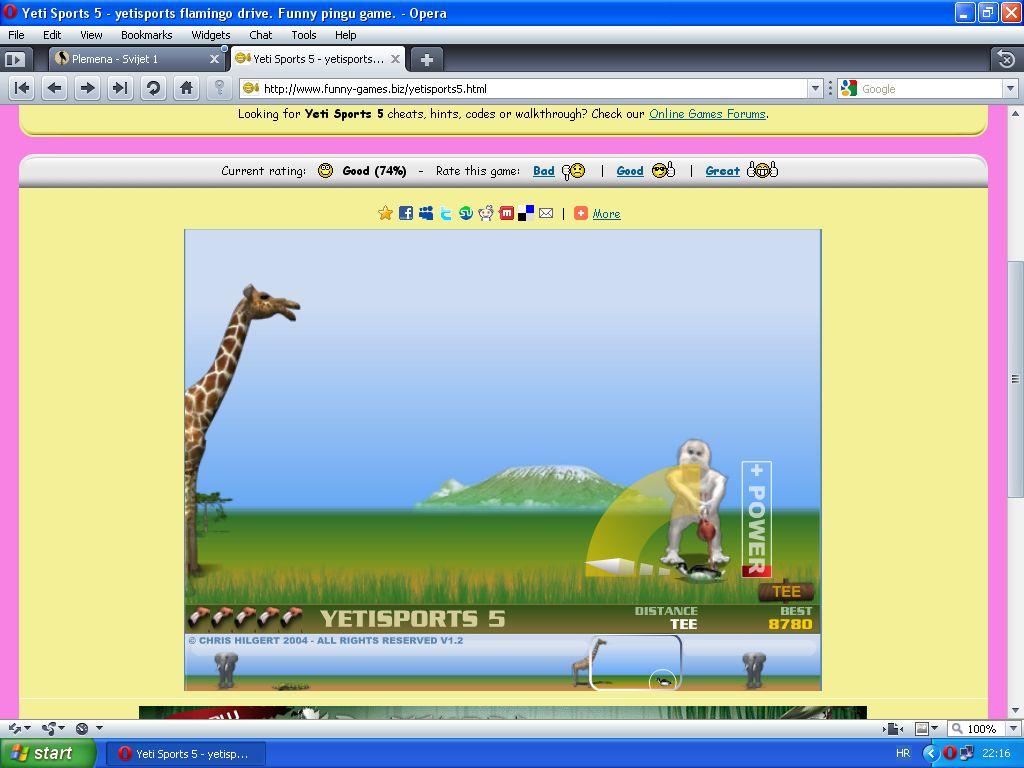Click the Yeti Sports 5 taskbar button
Screen dimensions: 1024x768
click(185, 754)
